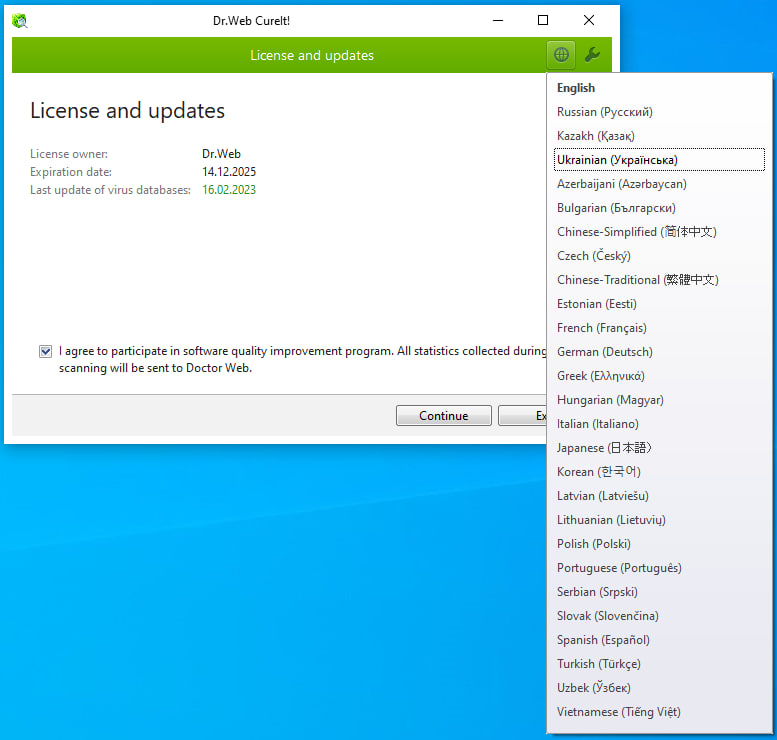Select Italian (Italiano) language

click(x=659, y=424)
